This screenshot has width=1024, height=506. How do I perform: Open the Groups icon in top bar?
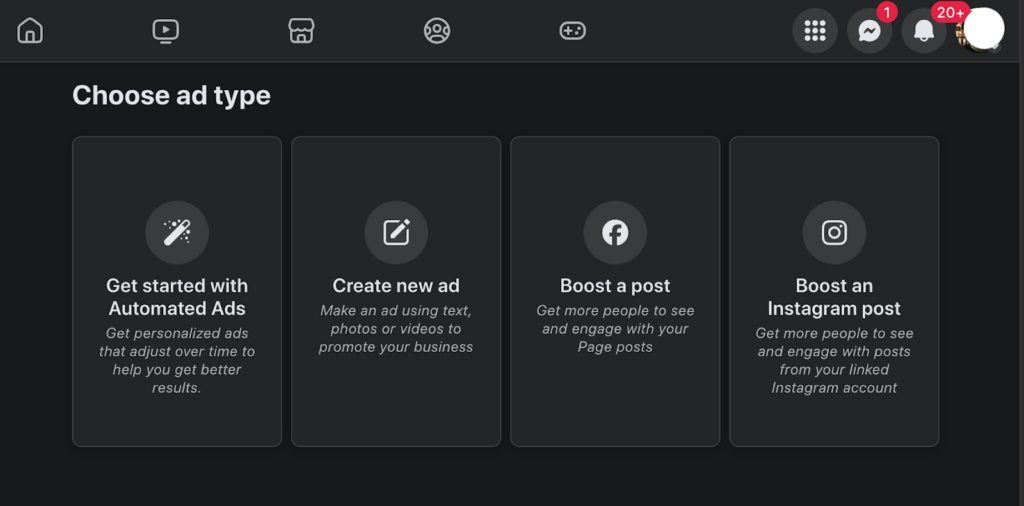tap(437, 31)
